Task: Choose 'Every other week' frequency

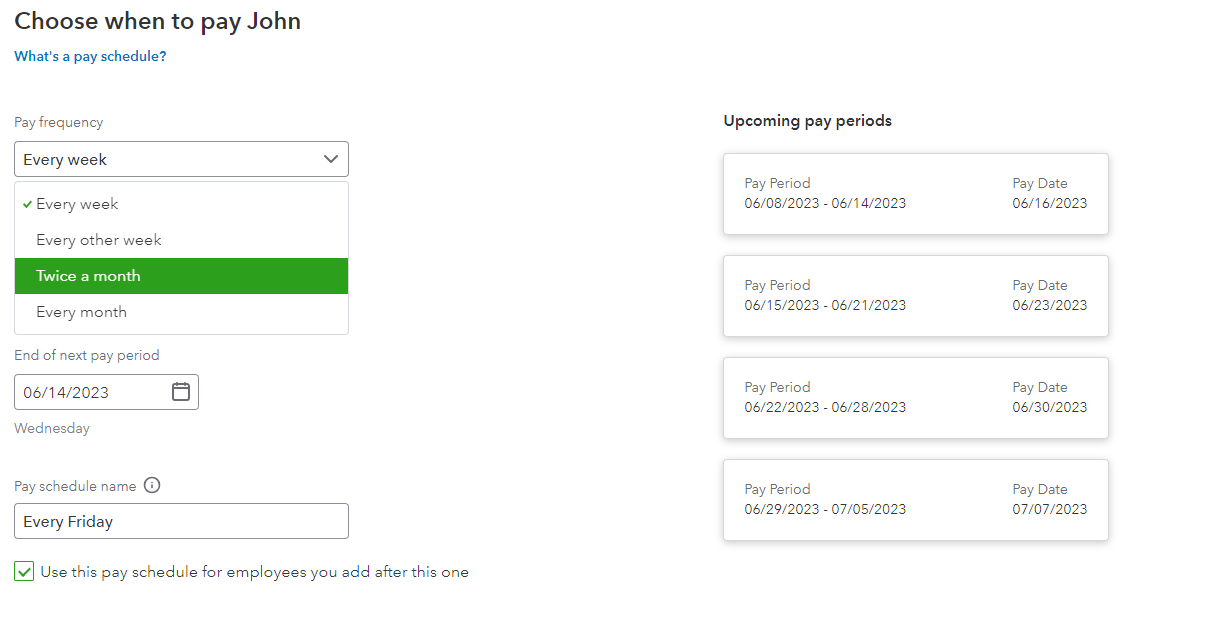Action: [x=98, y=240]
